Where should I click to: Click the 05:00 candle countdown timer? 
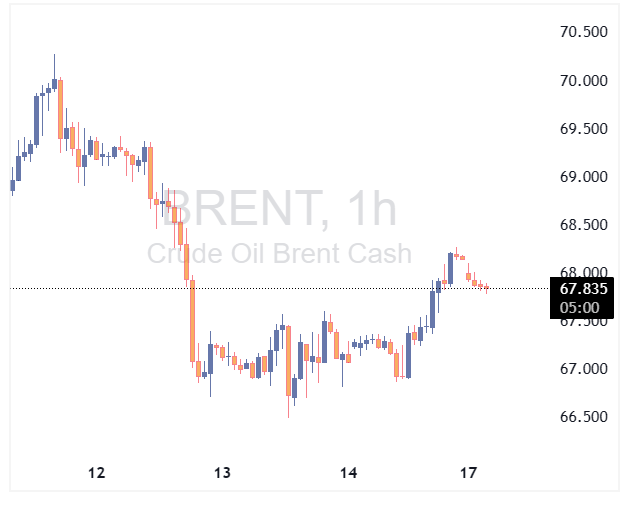coord(578,307)
